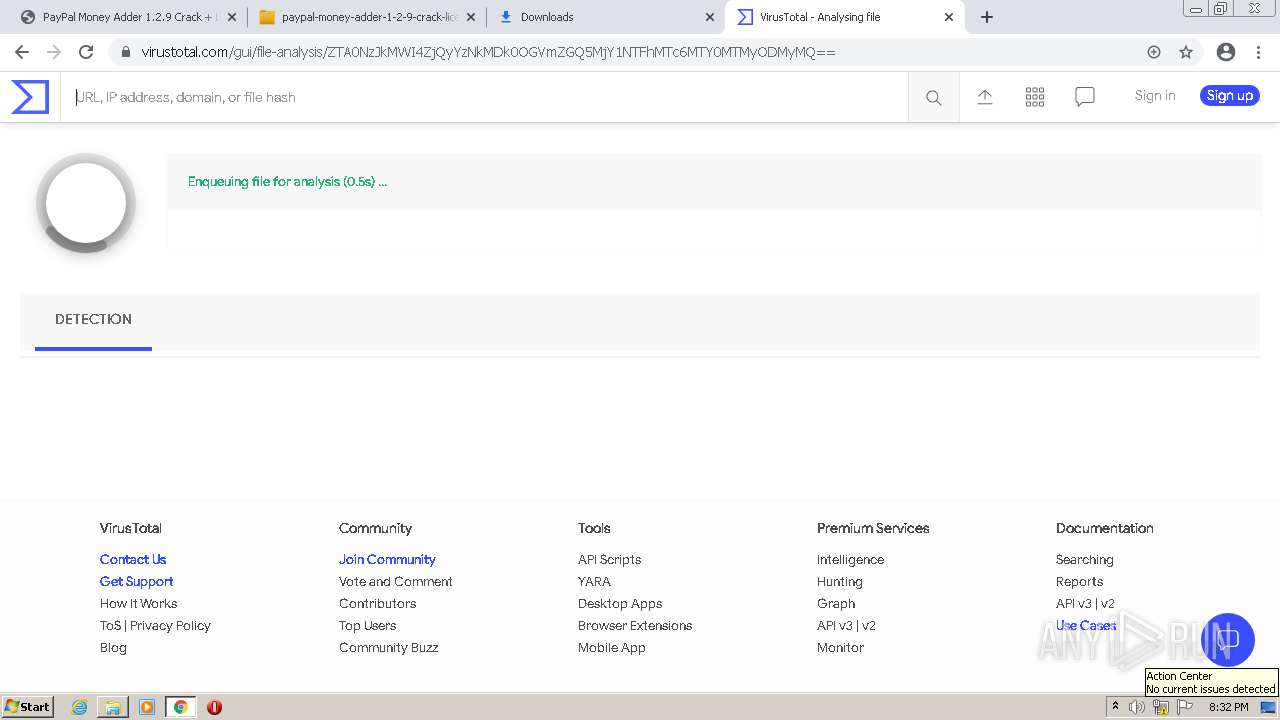Switch to the Downloads tab
The image size is (1280, 720).
[606, 17]
